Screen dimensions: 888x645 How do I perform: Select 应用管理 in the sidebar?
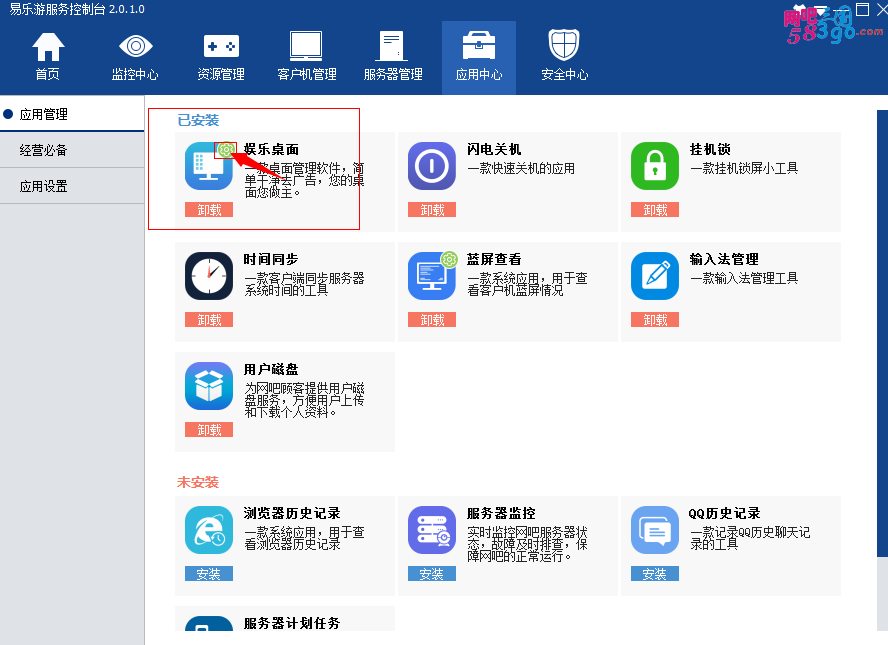(x=72, y=114)
